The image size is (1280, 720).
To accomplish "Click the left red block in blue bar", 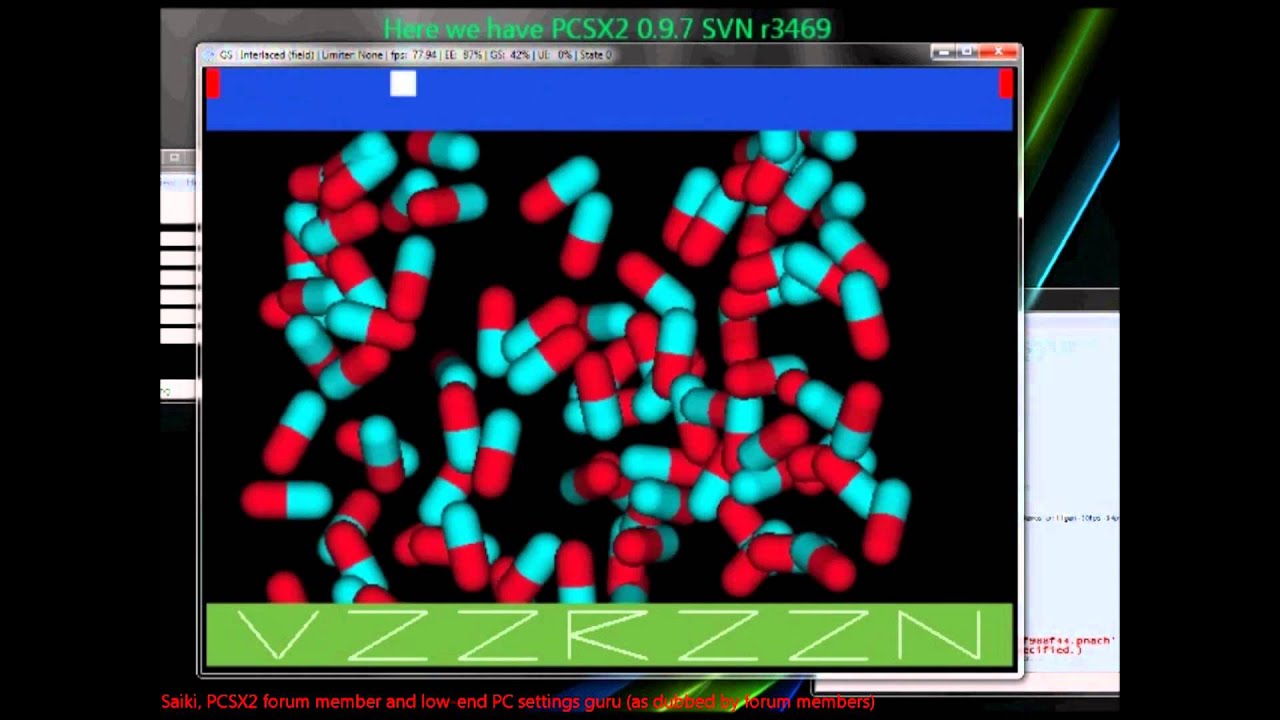I will (213, 84).
